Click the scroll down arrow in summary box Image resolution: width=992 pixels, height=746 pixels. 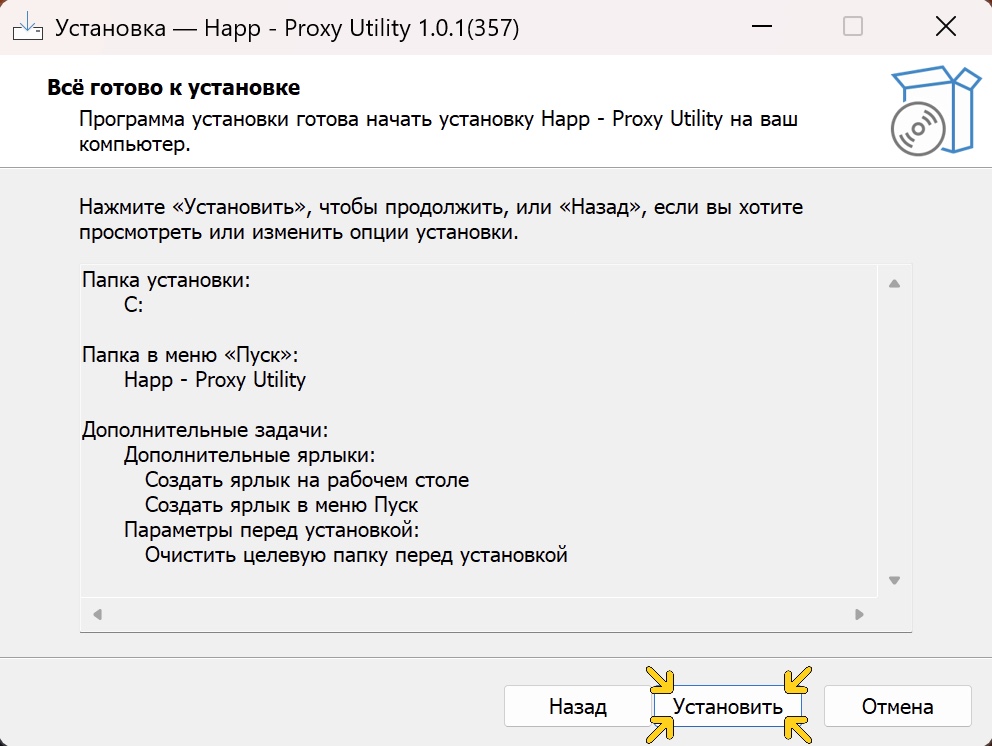point(894,580)
